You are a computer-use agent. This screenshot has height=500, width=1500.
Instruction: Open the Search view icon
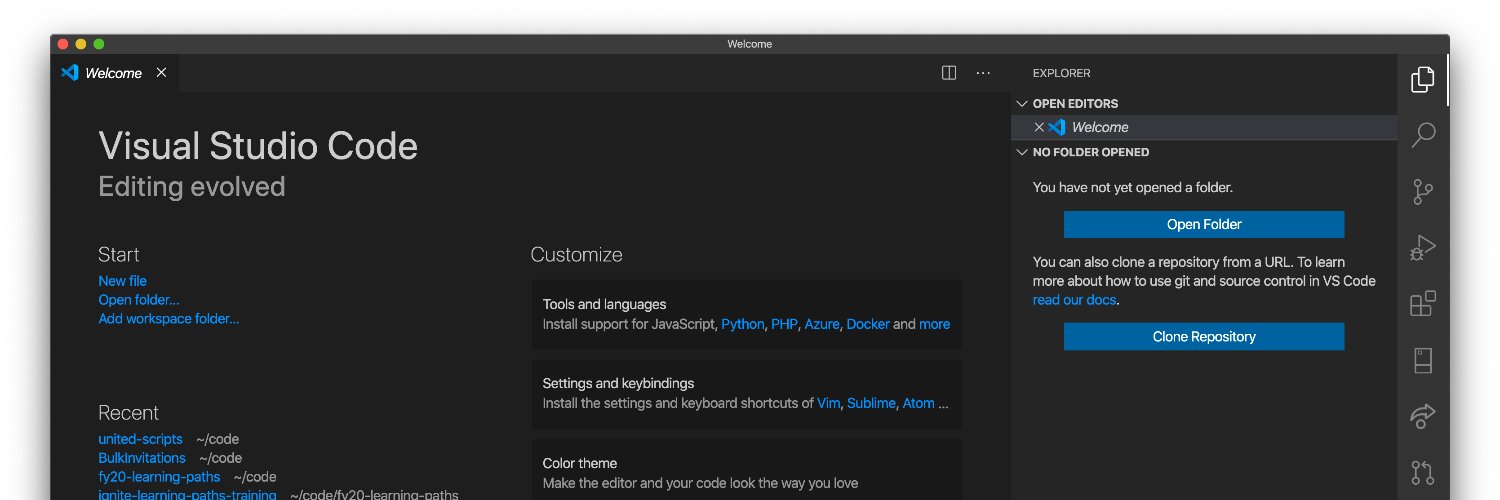(1422, 135)
